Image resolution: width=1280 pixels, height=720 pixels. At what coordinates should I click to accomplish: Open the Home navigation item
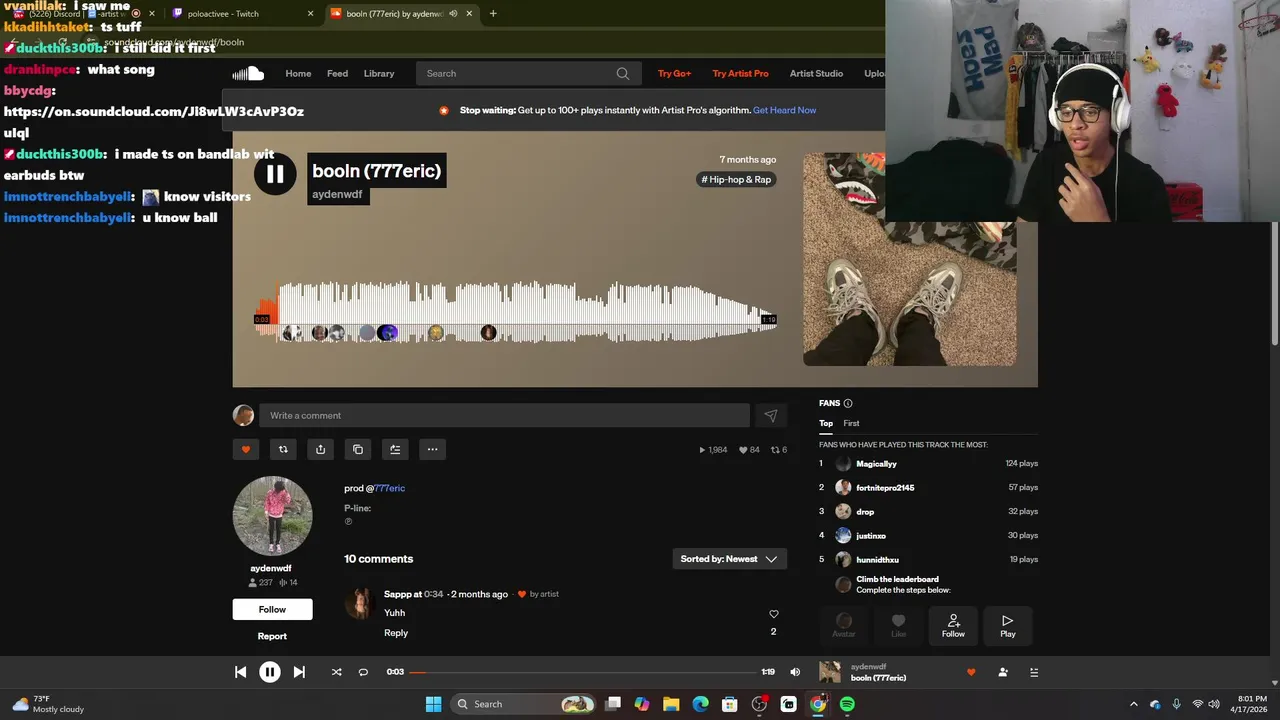[298, 73]
